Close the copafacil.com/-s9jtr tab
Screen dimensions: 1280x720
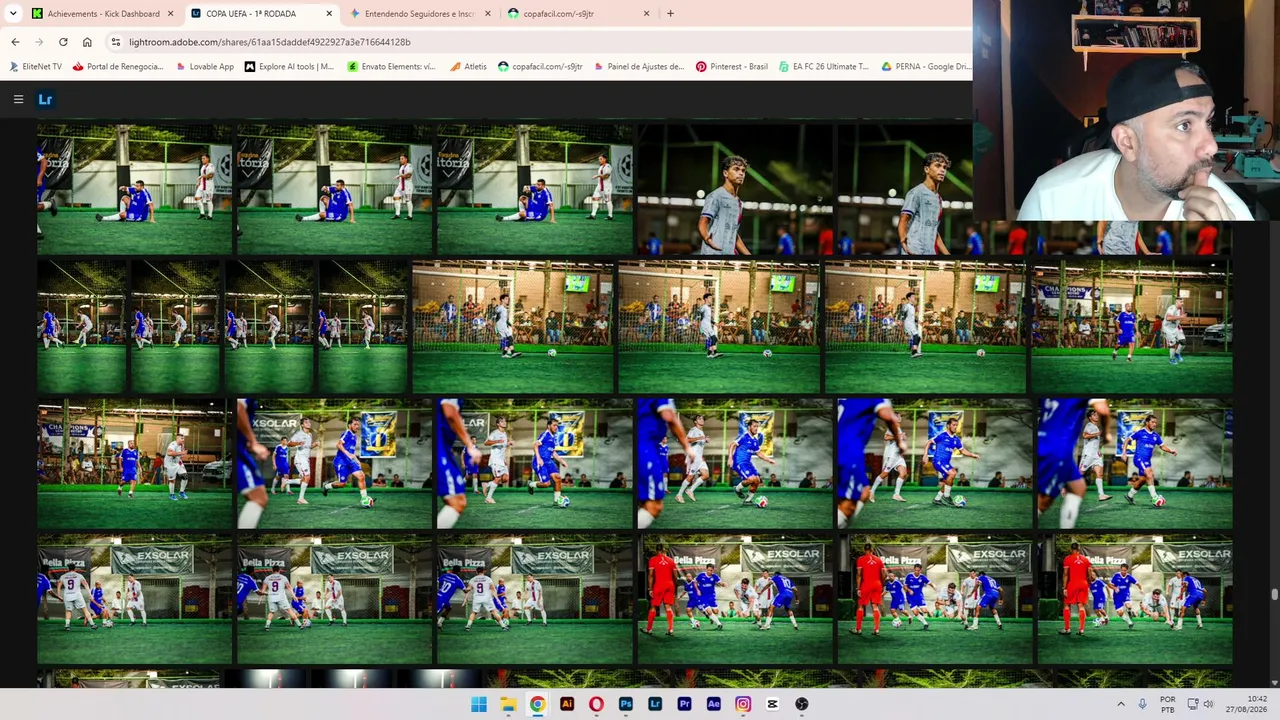(x=646, y=14)
